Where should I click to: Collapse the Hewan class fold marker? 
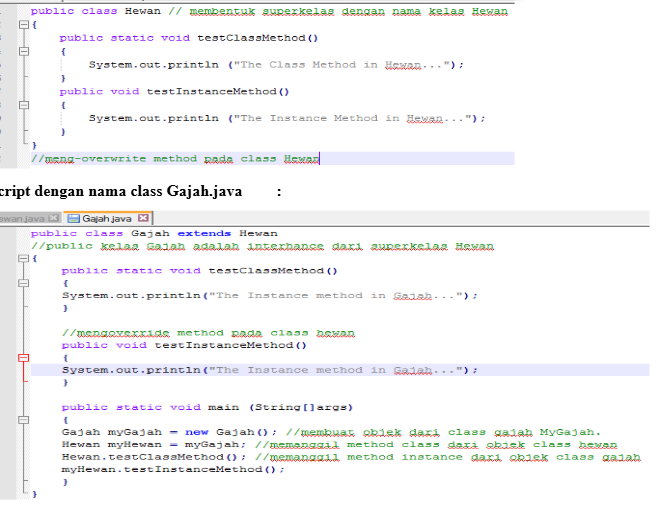click(x=24, y=25)
